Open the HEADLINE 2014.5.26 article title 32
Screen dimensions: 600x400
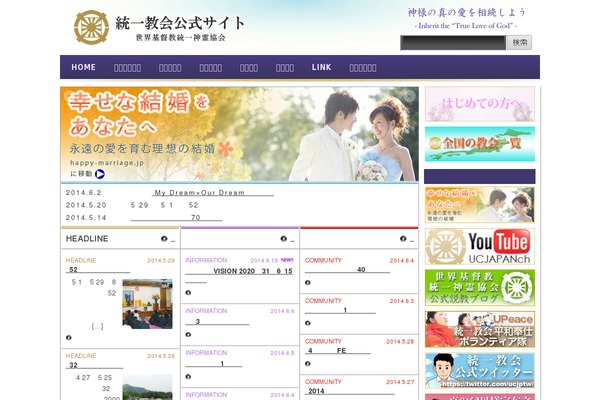click(x=95, y=365)
